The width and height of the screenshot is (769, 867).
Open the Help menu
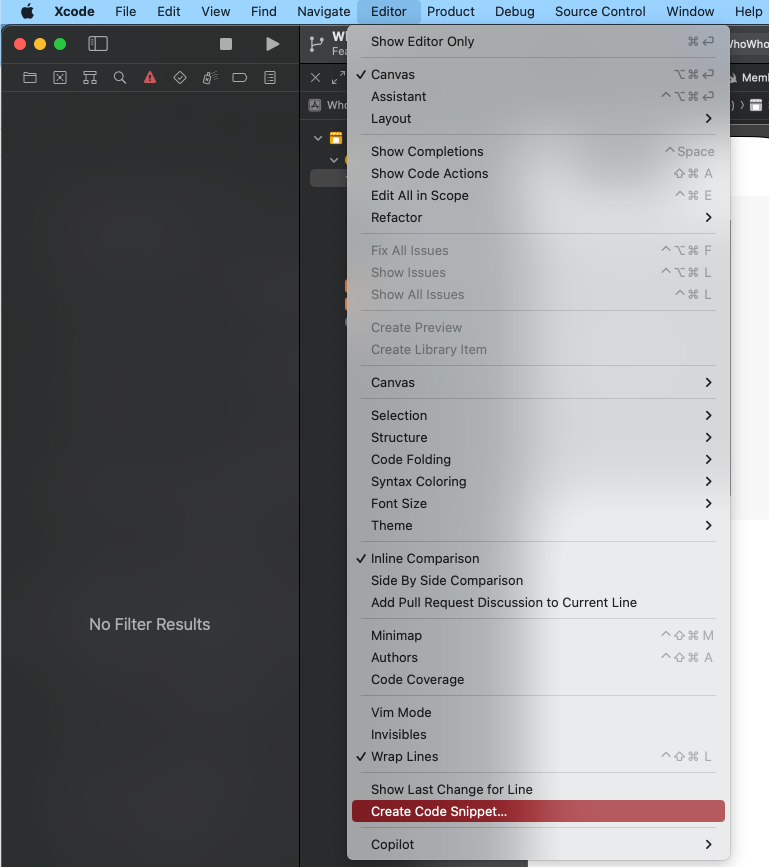pyautogui.click(x=749, y=12)
